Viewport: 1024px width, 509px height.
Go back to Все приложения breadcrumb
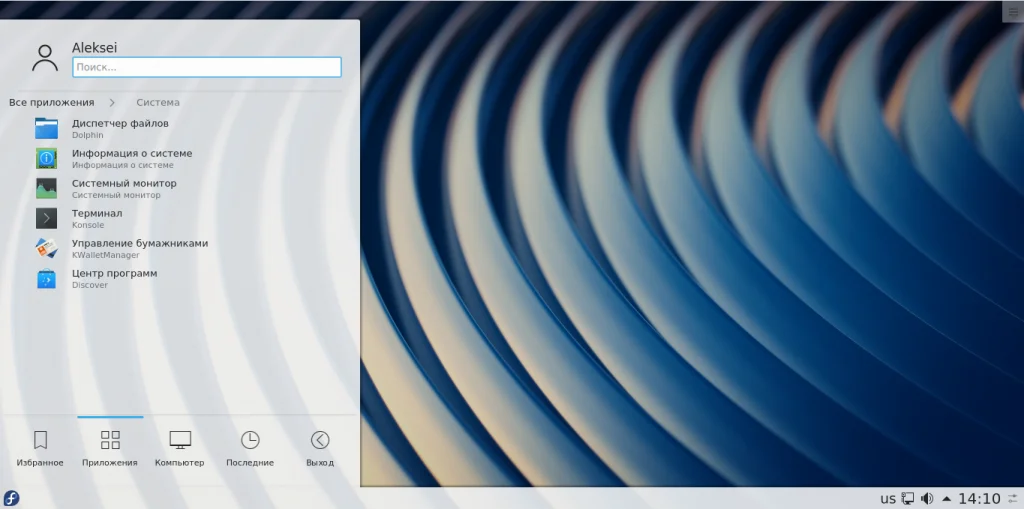pyautogui.click(x=52, y=103)
